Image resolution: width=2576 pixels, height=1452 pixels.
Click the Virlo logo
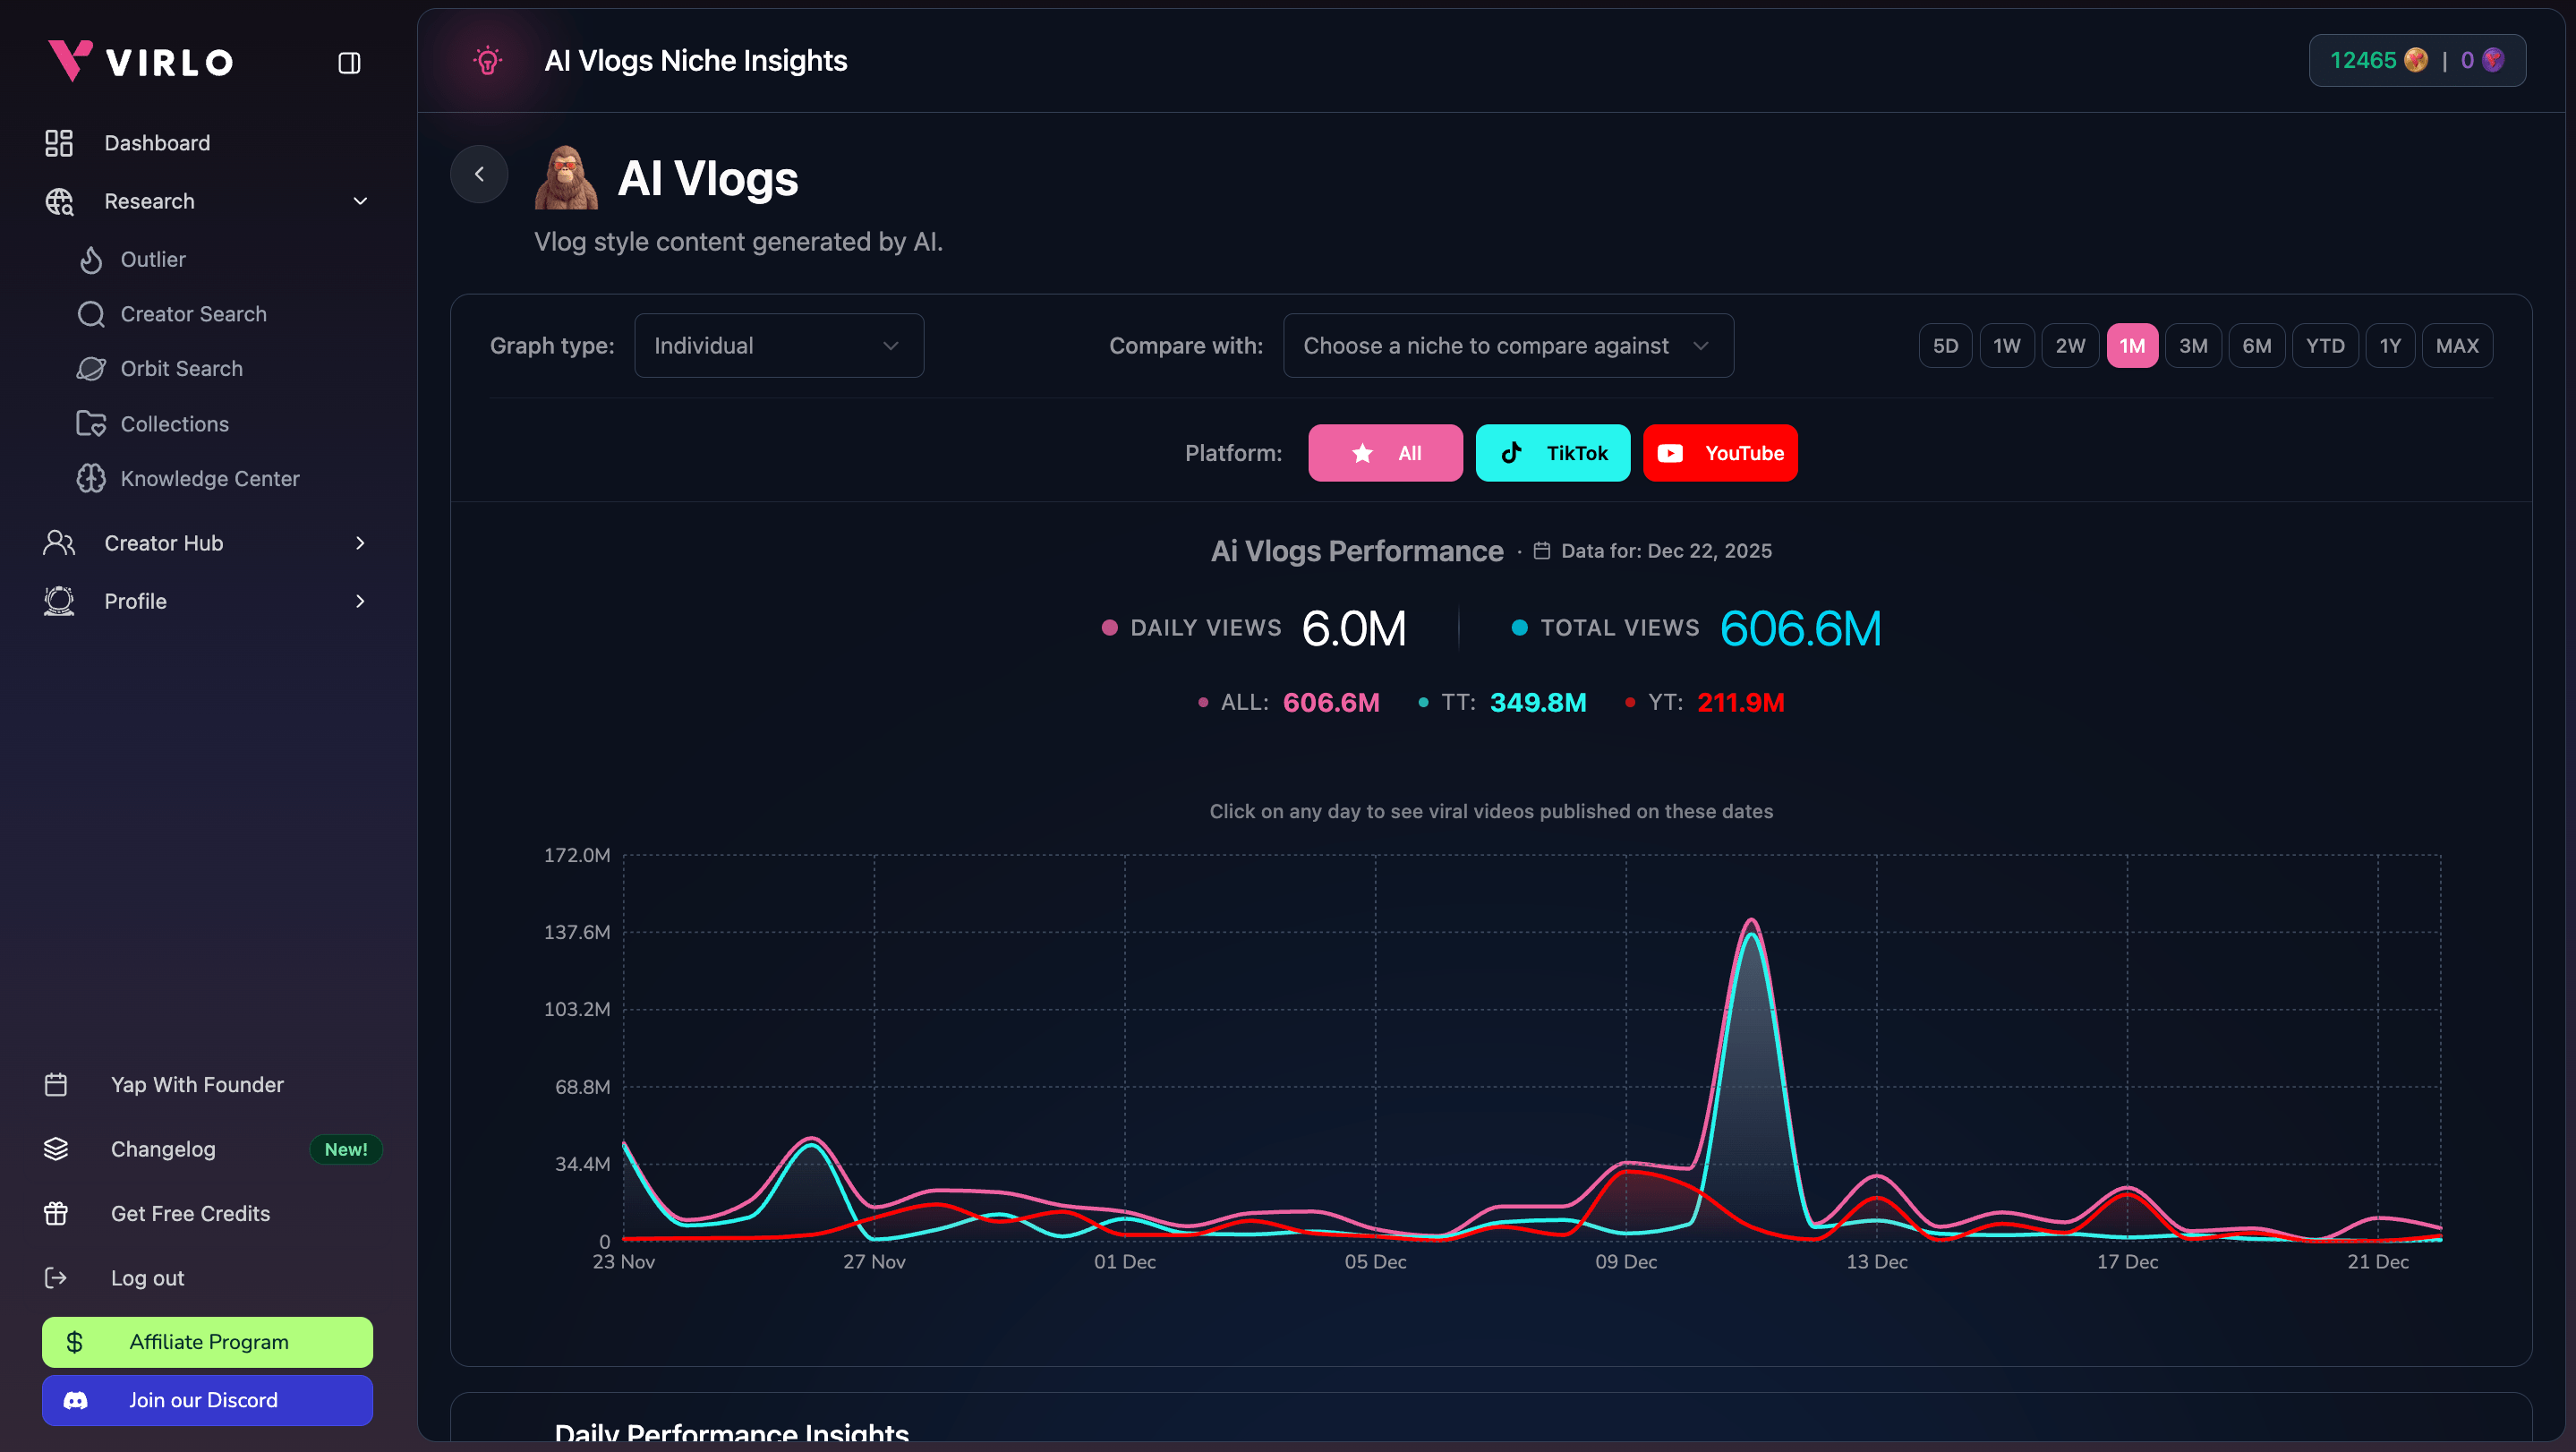[x=139, y=61]
